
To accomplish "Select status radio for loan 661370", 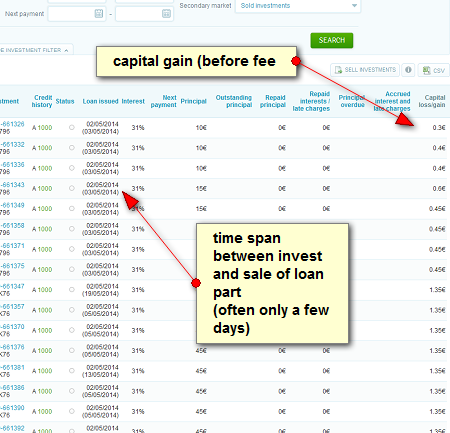I will tap(72, 330).
